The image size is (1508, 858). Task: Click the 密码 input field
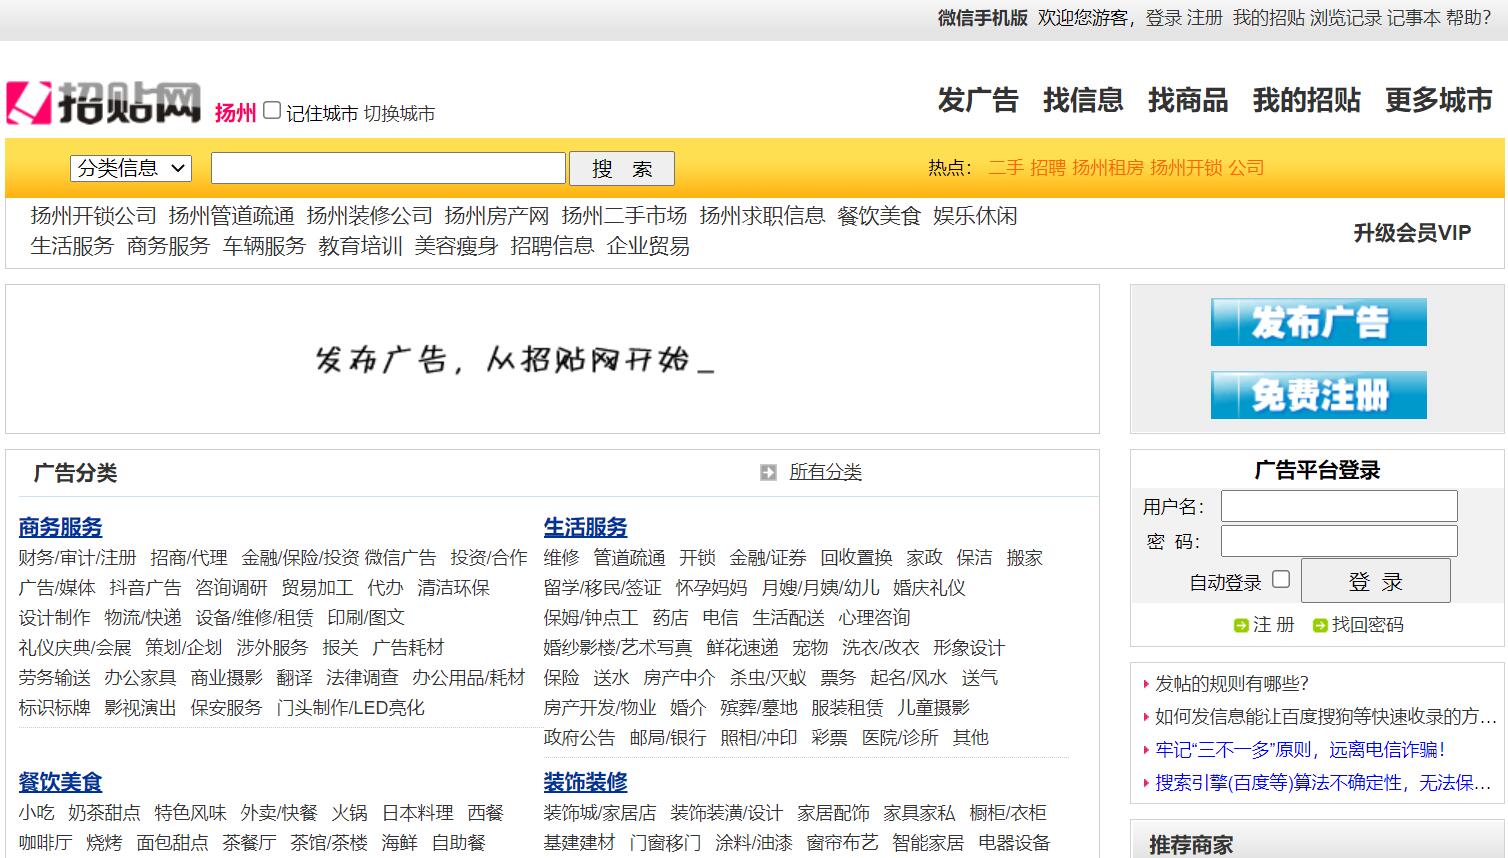(1339, 541)
